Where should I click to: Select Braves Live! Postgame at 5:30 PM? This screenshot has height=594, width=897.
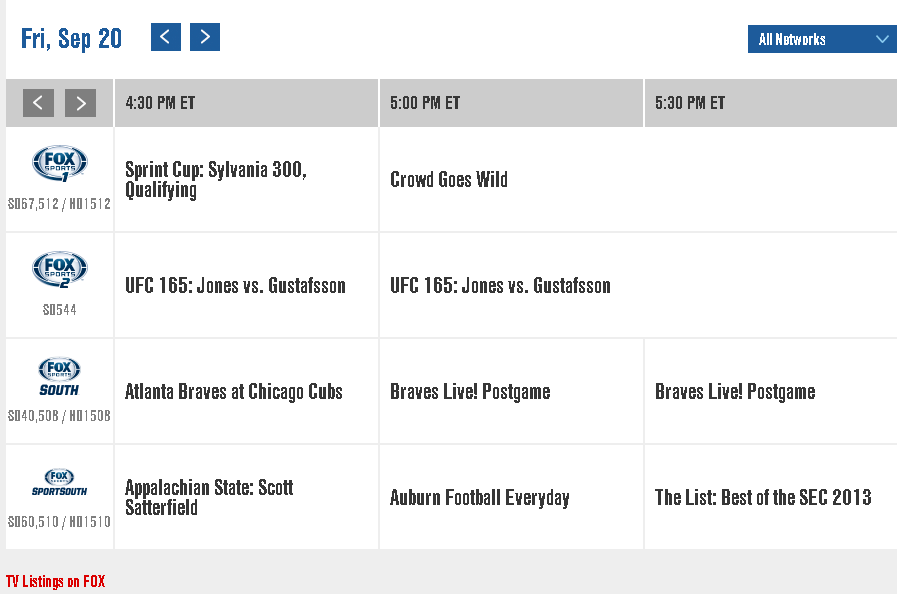[735, 392]
